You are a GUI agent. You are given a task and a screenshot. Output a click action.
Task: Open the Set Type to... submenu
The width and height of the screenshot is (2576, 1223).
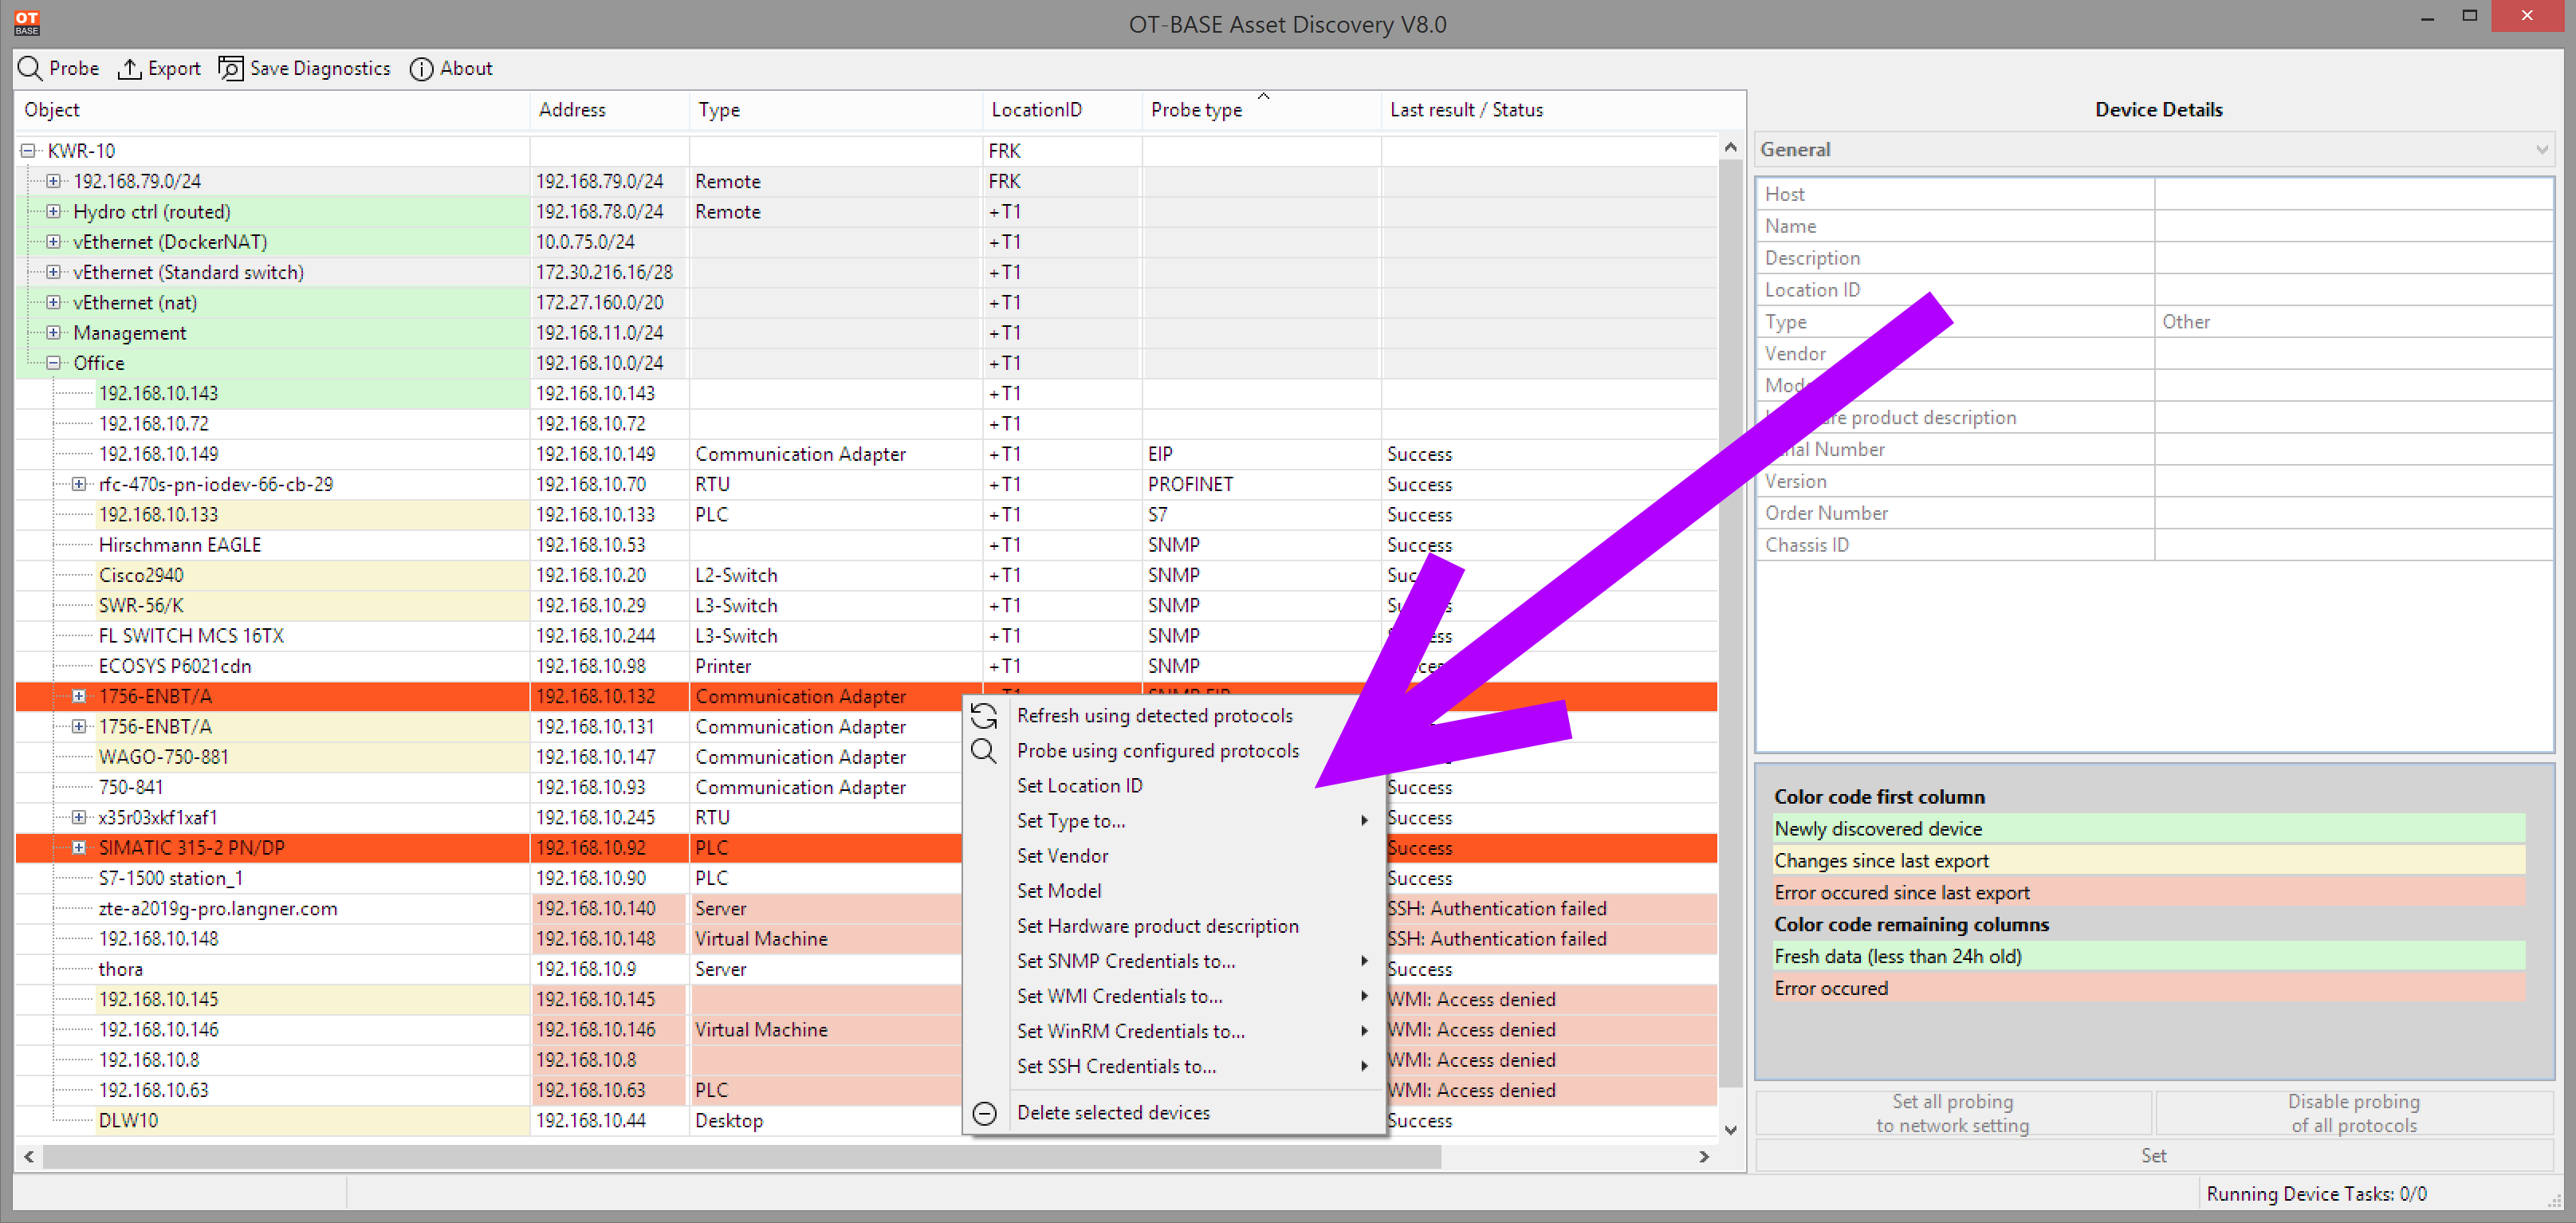(1174, 821)
